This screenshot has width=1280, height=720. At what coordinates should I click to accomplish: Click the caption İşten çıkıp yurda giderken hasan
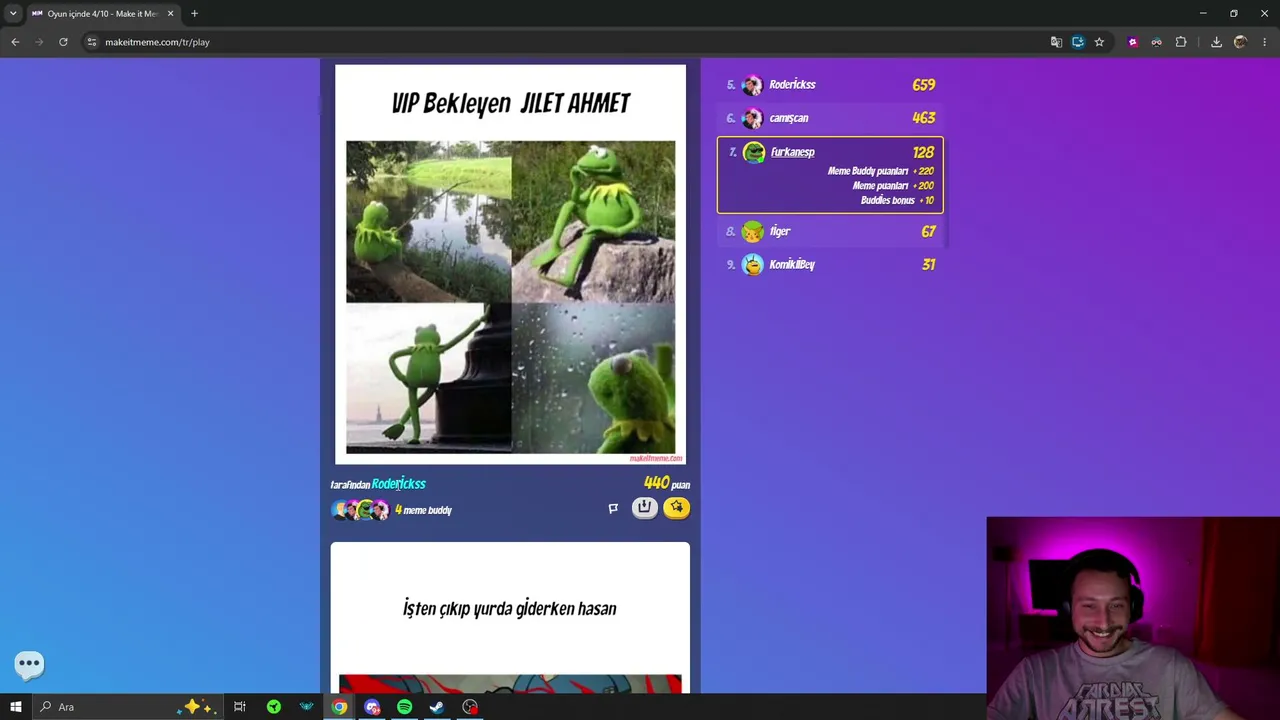[510, 608]
